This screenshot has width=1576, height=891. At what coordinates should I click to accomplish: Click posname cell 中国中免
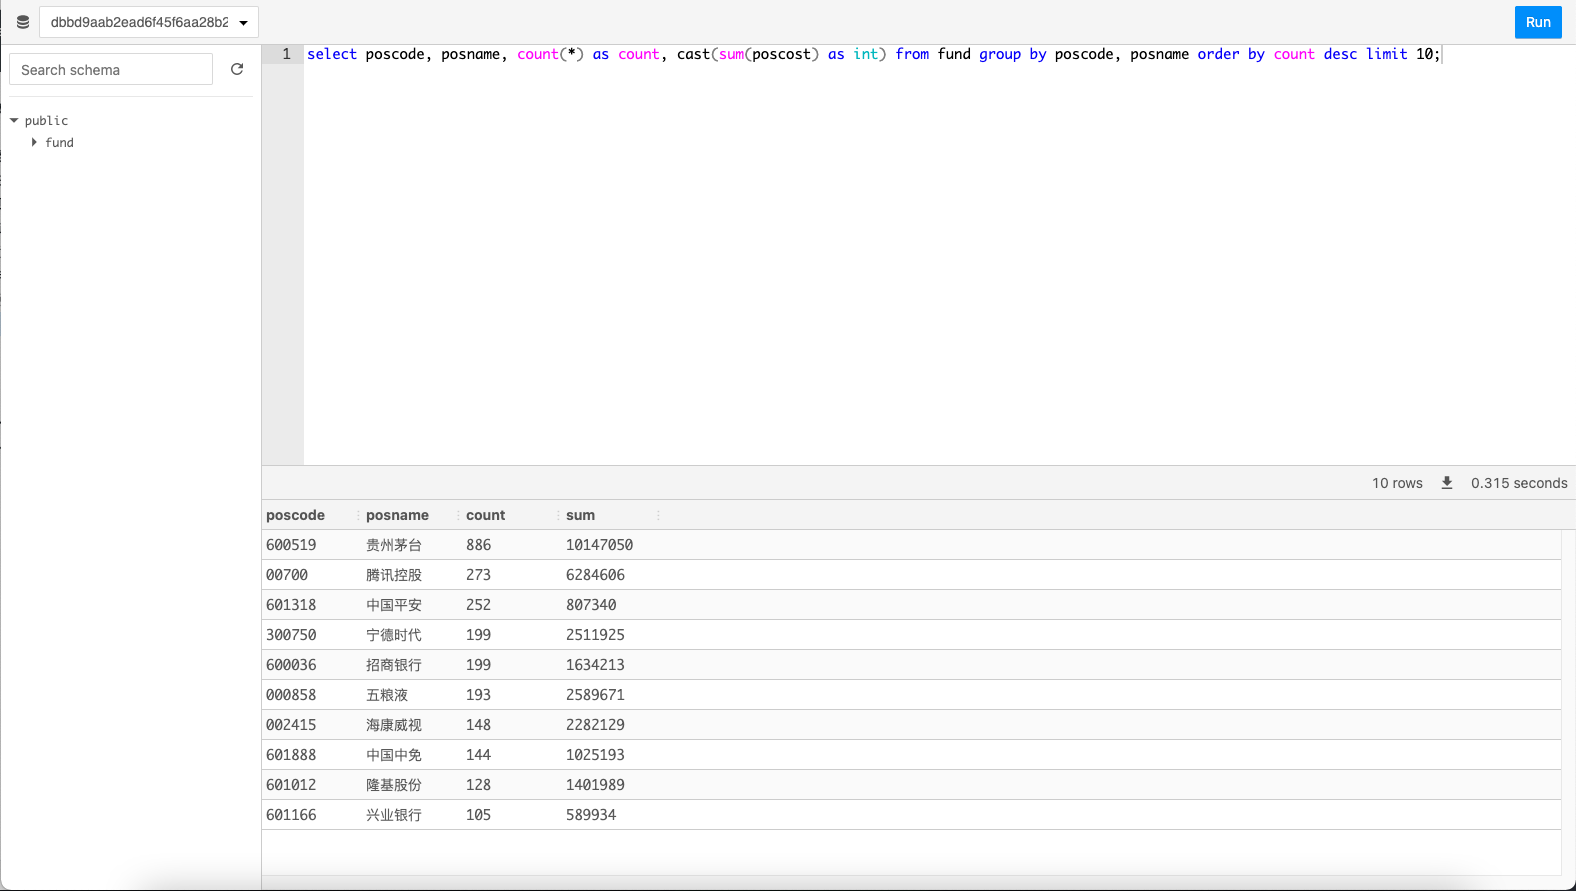(394, 755)
